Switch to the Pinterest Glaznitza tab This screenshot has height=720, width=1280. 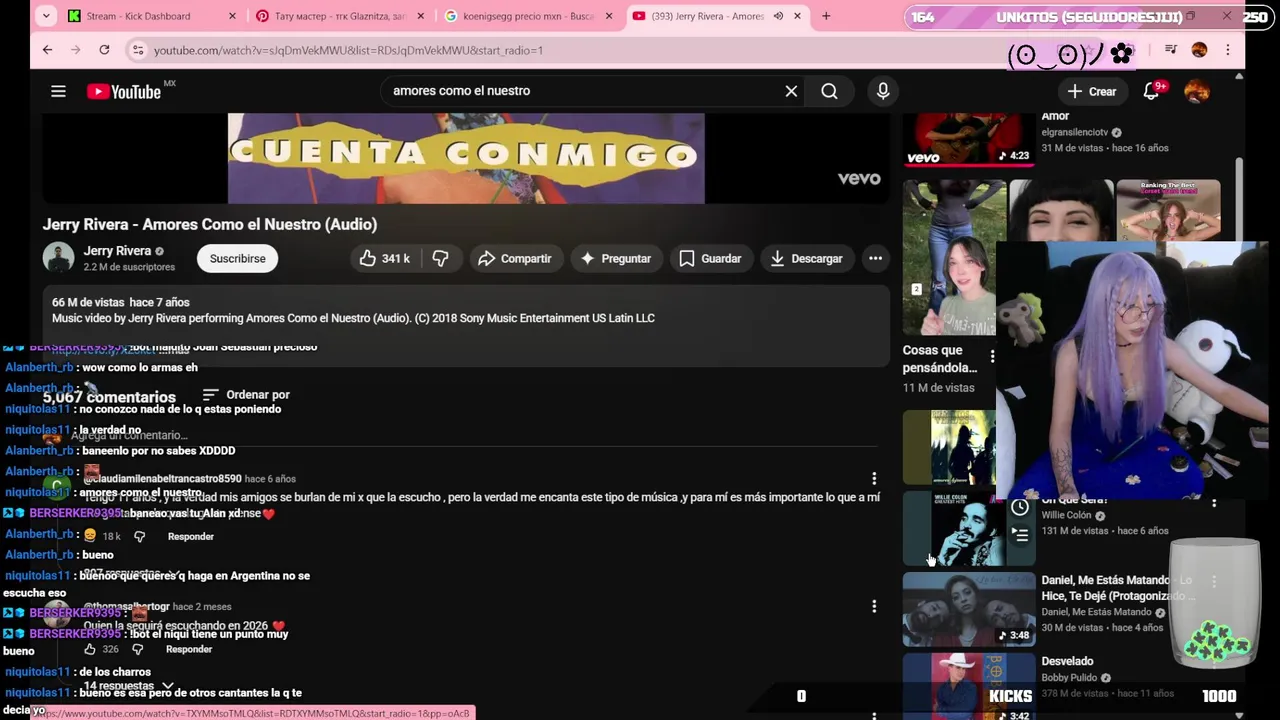[338, 16]
